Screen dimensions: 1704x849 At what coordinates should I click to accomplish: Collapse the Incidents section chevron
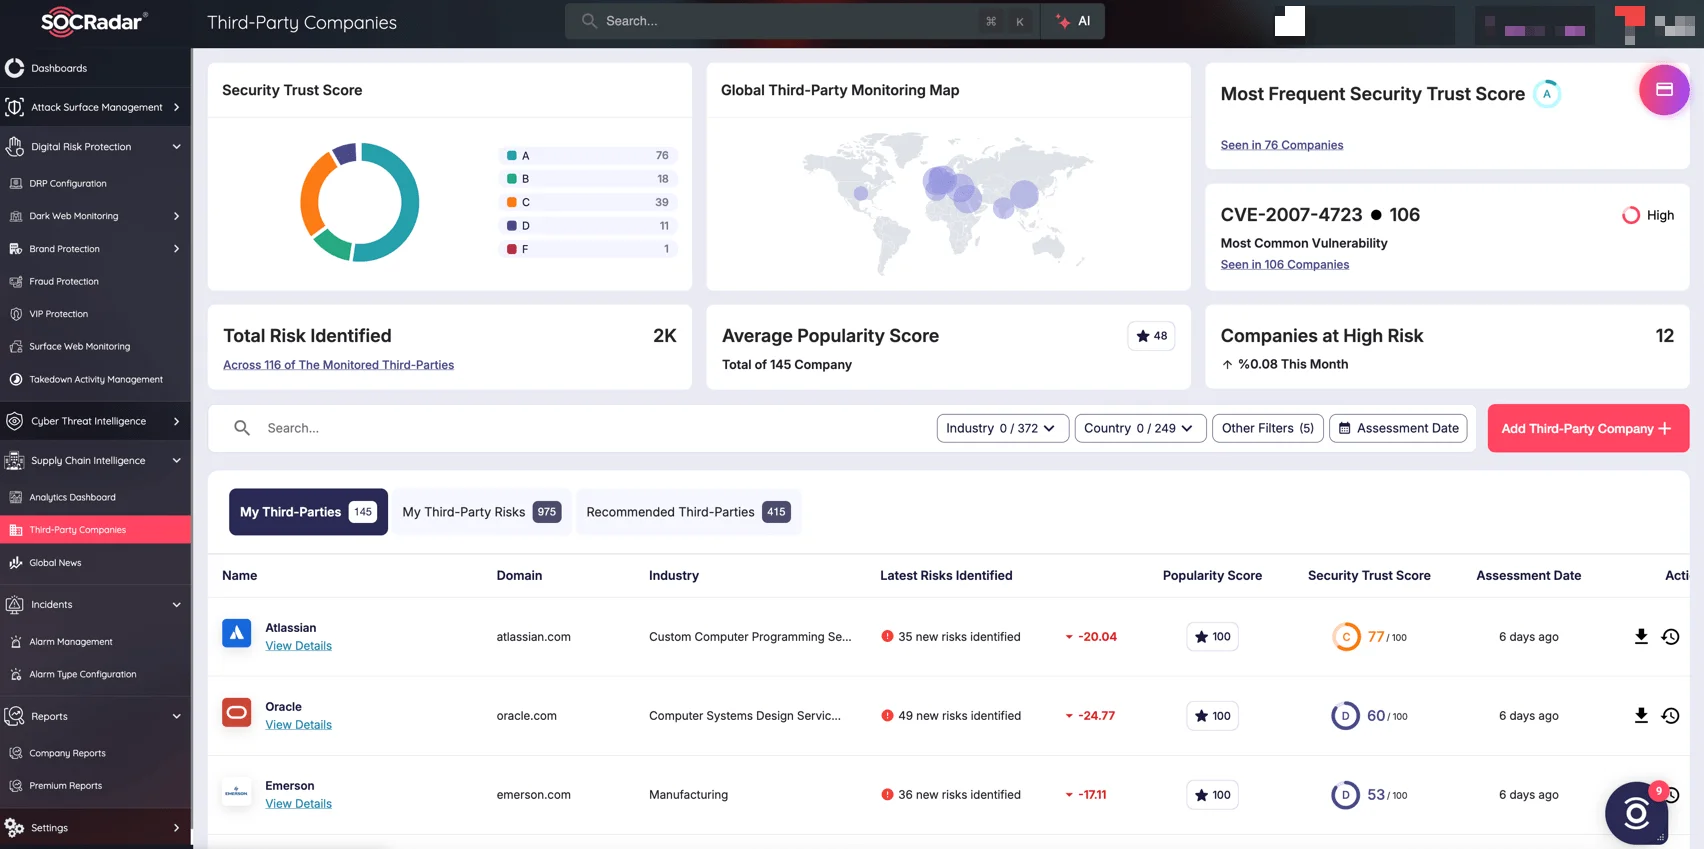(176, 605)
